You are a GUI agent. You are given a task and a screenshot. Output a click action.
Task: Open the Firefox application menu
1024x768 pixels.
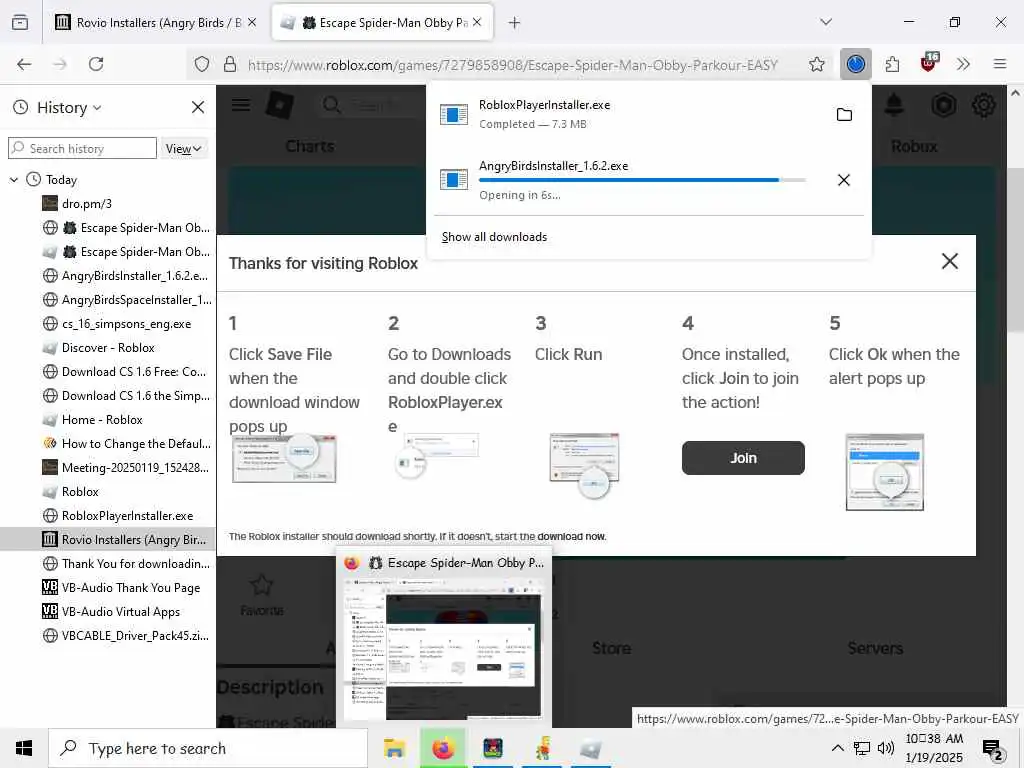click(x=1000, y=64)
